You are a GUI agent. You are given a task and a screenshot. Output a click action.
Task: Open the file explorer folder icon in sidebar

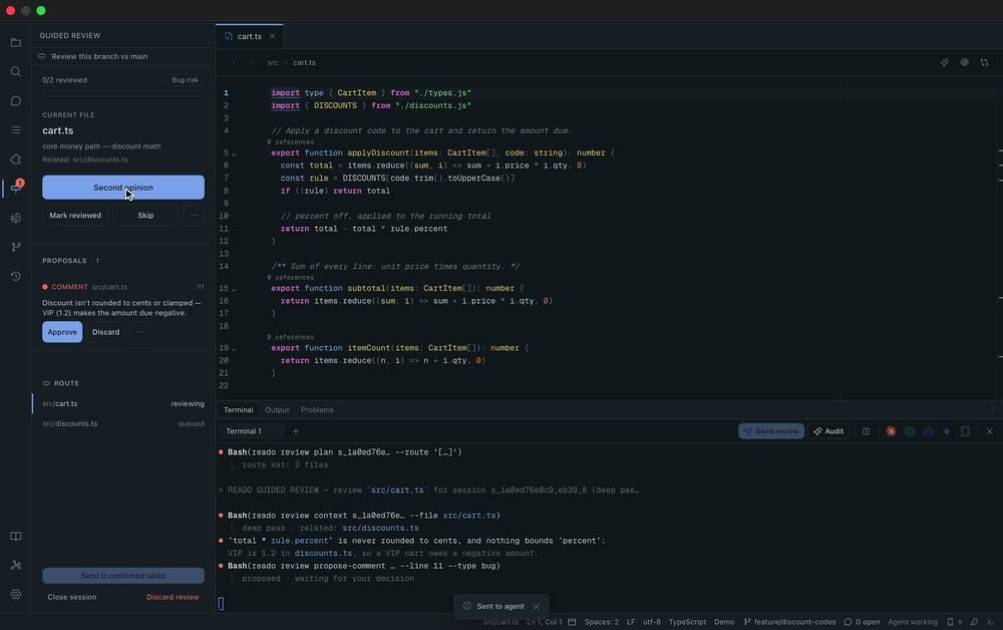tap(16, 42)
